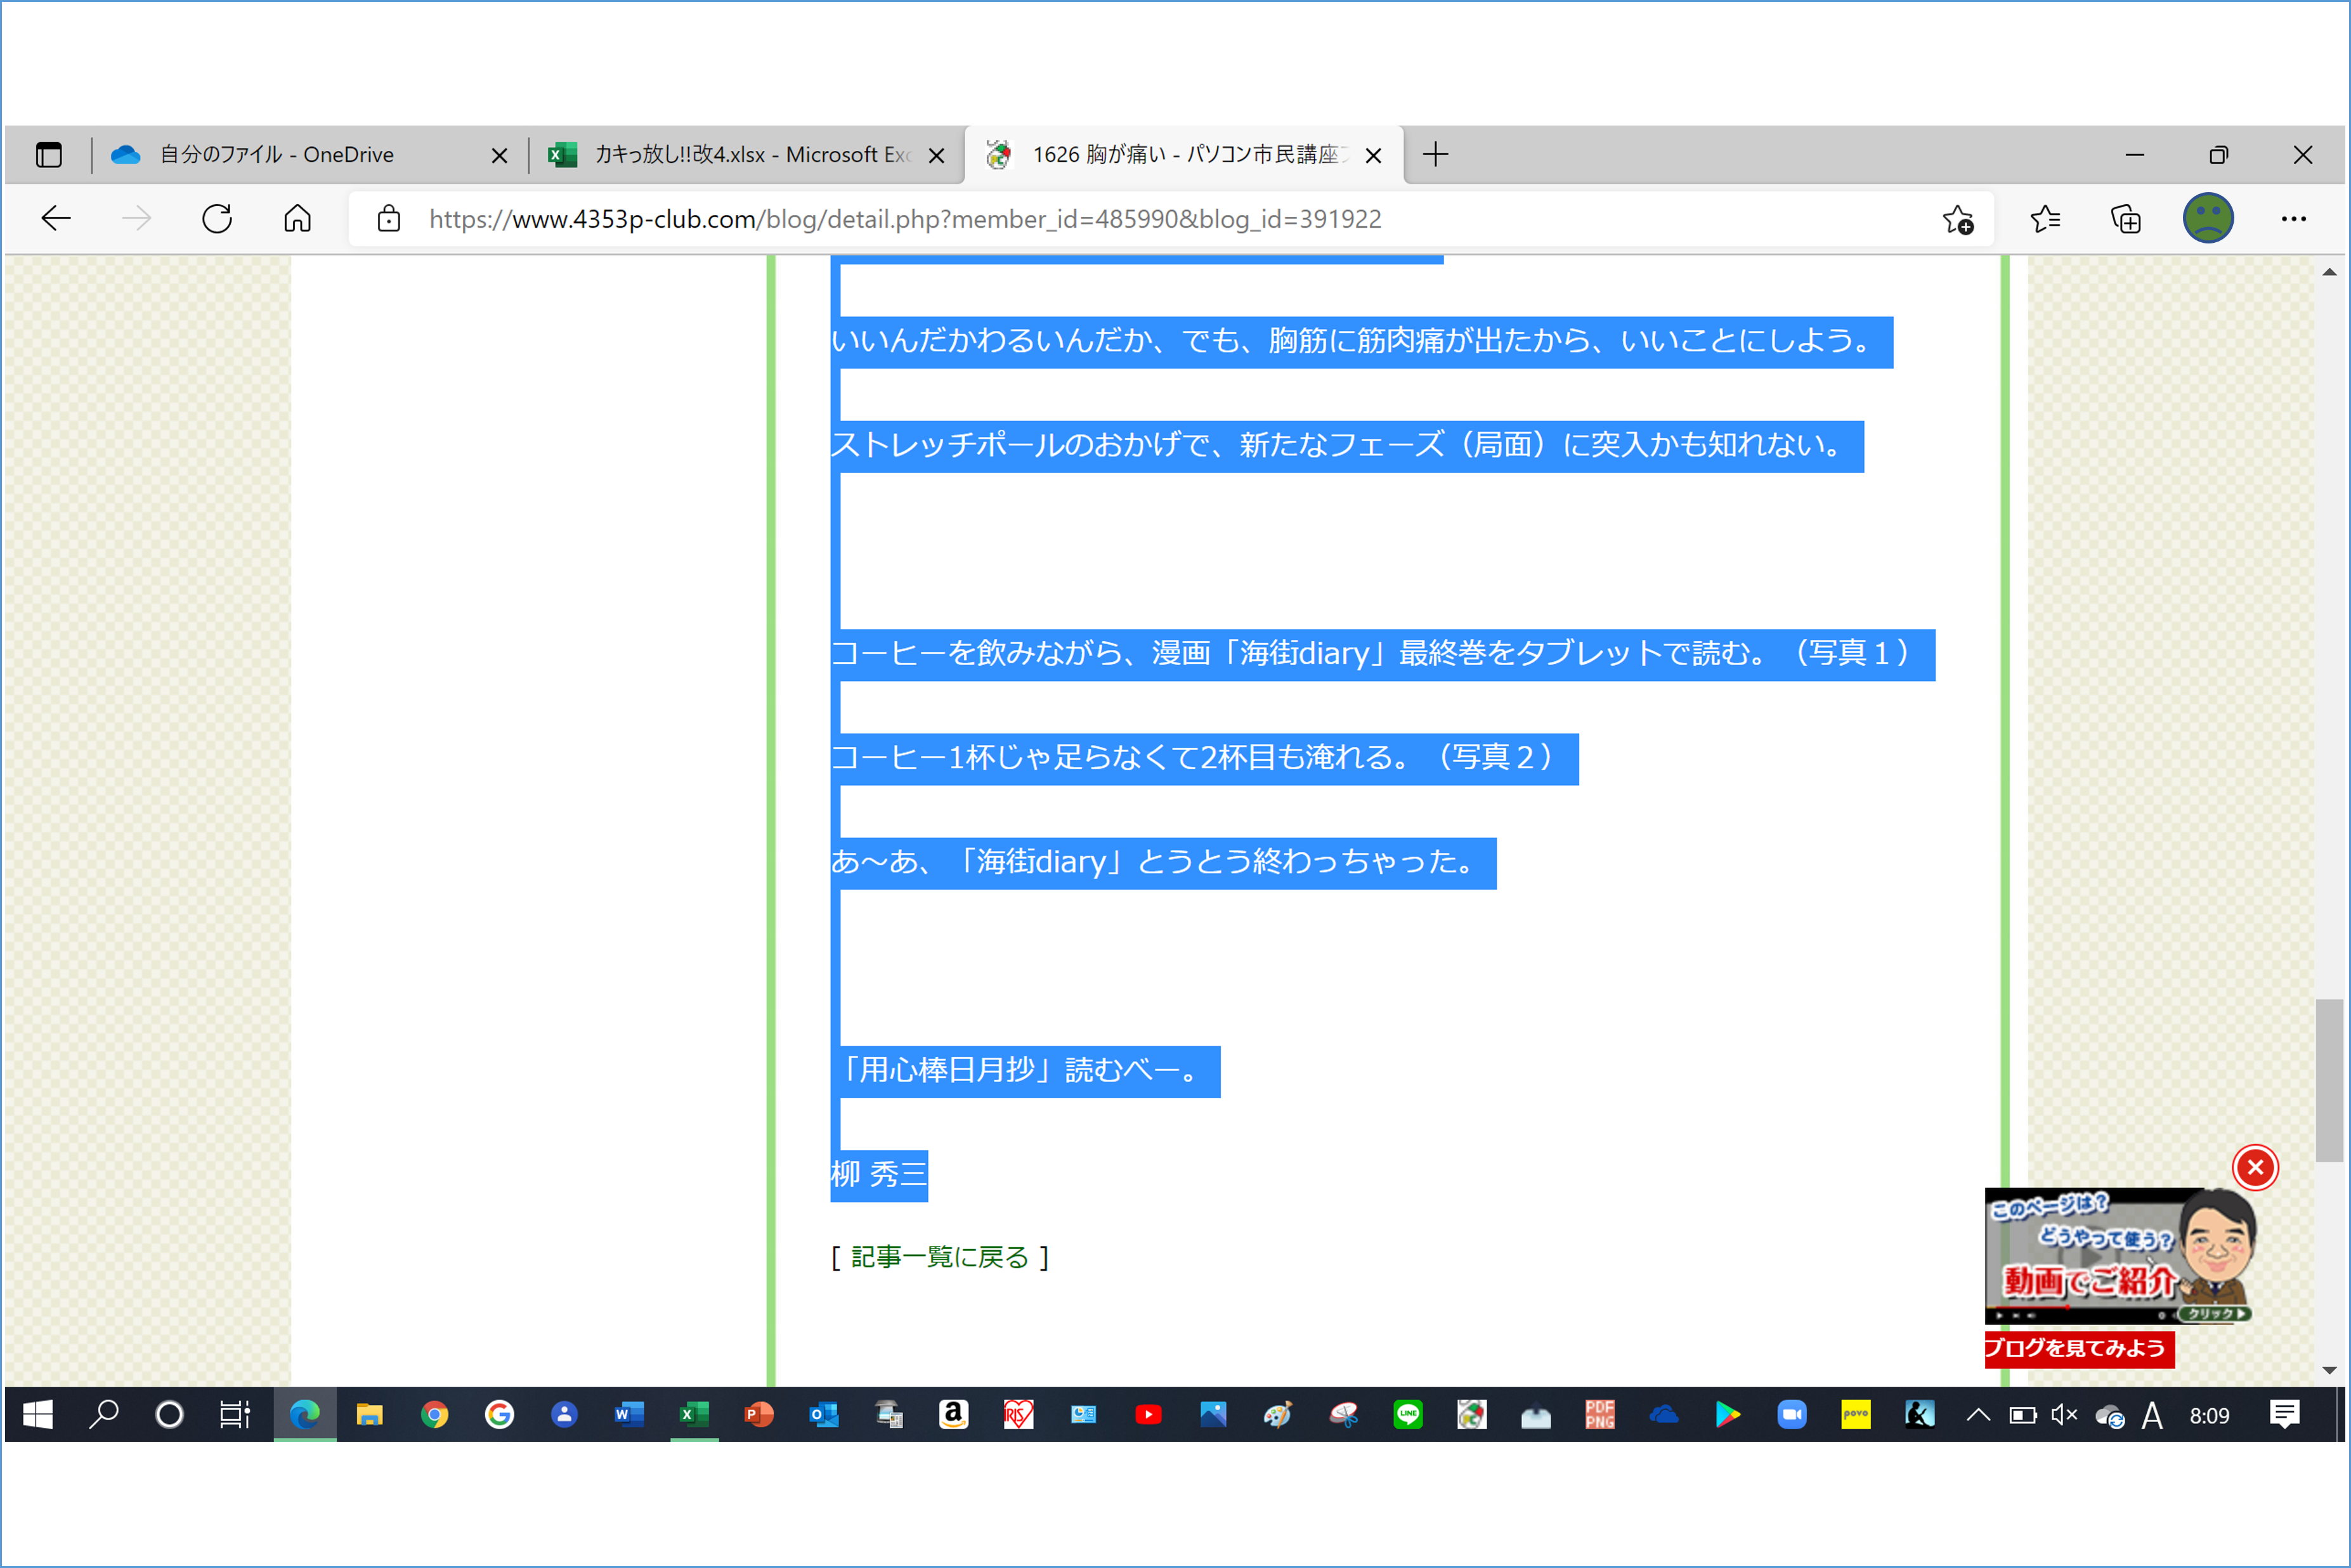Open the notification action center

pyautogui.click(x=2284, y=1414)
